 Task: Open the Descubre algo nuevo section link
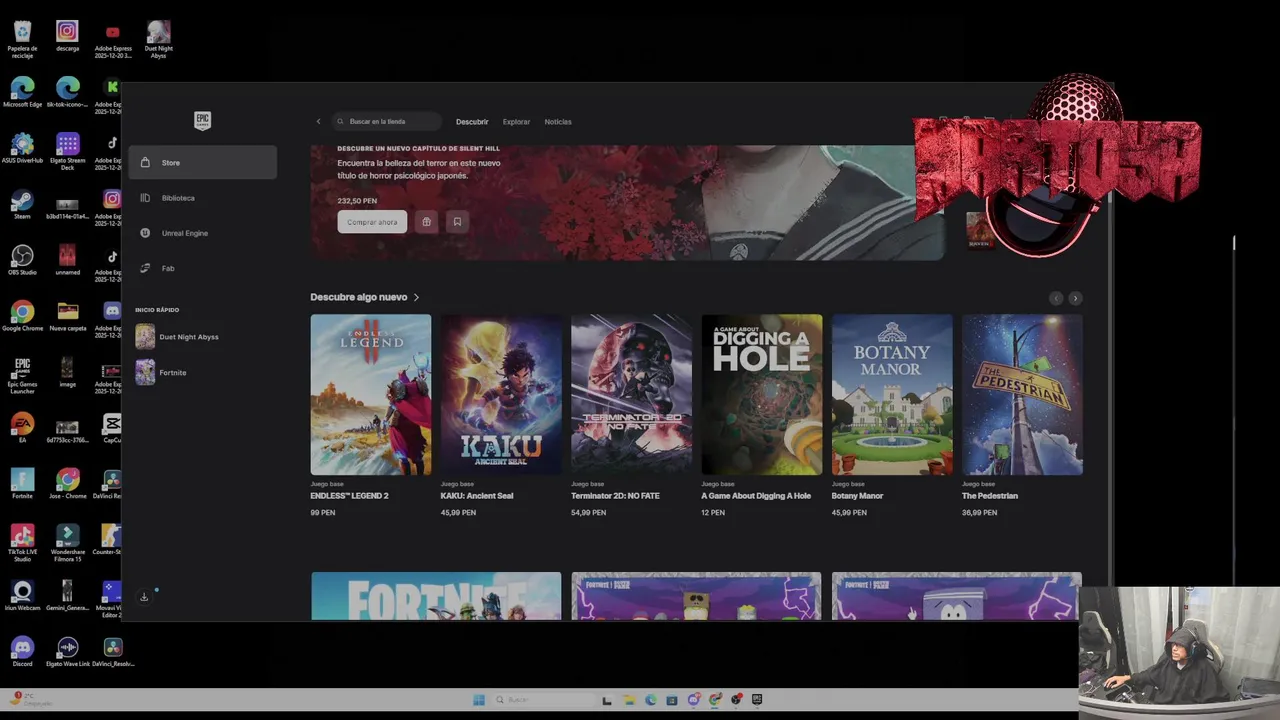[x=365, y=297]
